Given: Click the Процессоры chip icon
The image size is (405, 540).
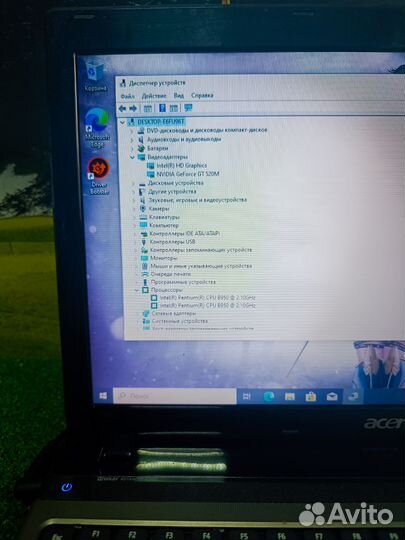Looking at the screenshot, I should 145,290.
